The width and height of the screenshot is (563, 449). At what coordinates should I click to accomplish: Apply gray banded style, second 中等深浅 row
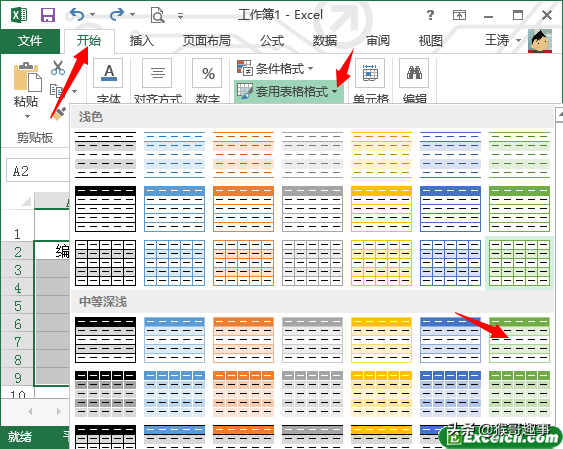click(x=312, y=394)
